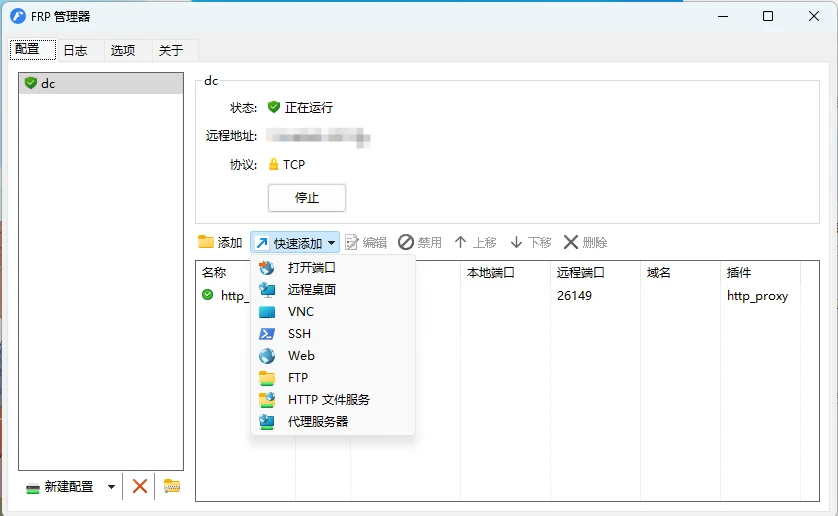Click the 禁用 toolbar button
The height and width of the screenshot is (516, 838).
pos(420,242)
